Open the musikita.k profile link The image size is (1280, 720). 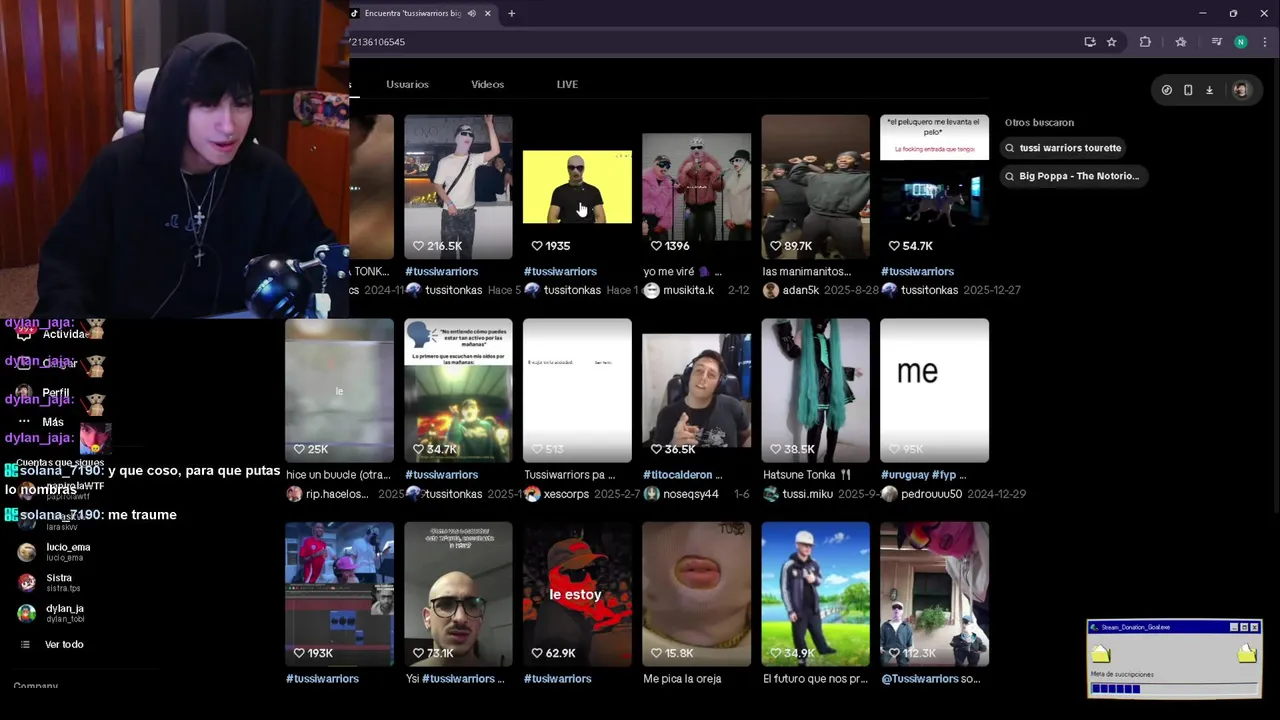689,290
